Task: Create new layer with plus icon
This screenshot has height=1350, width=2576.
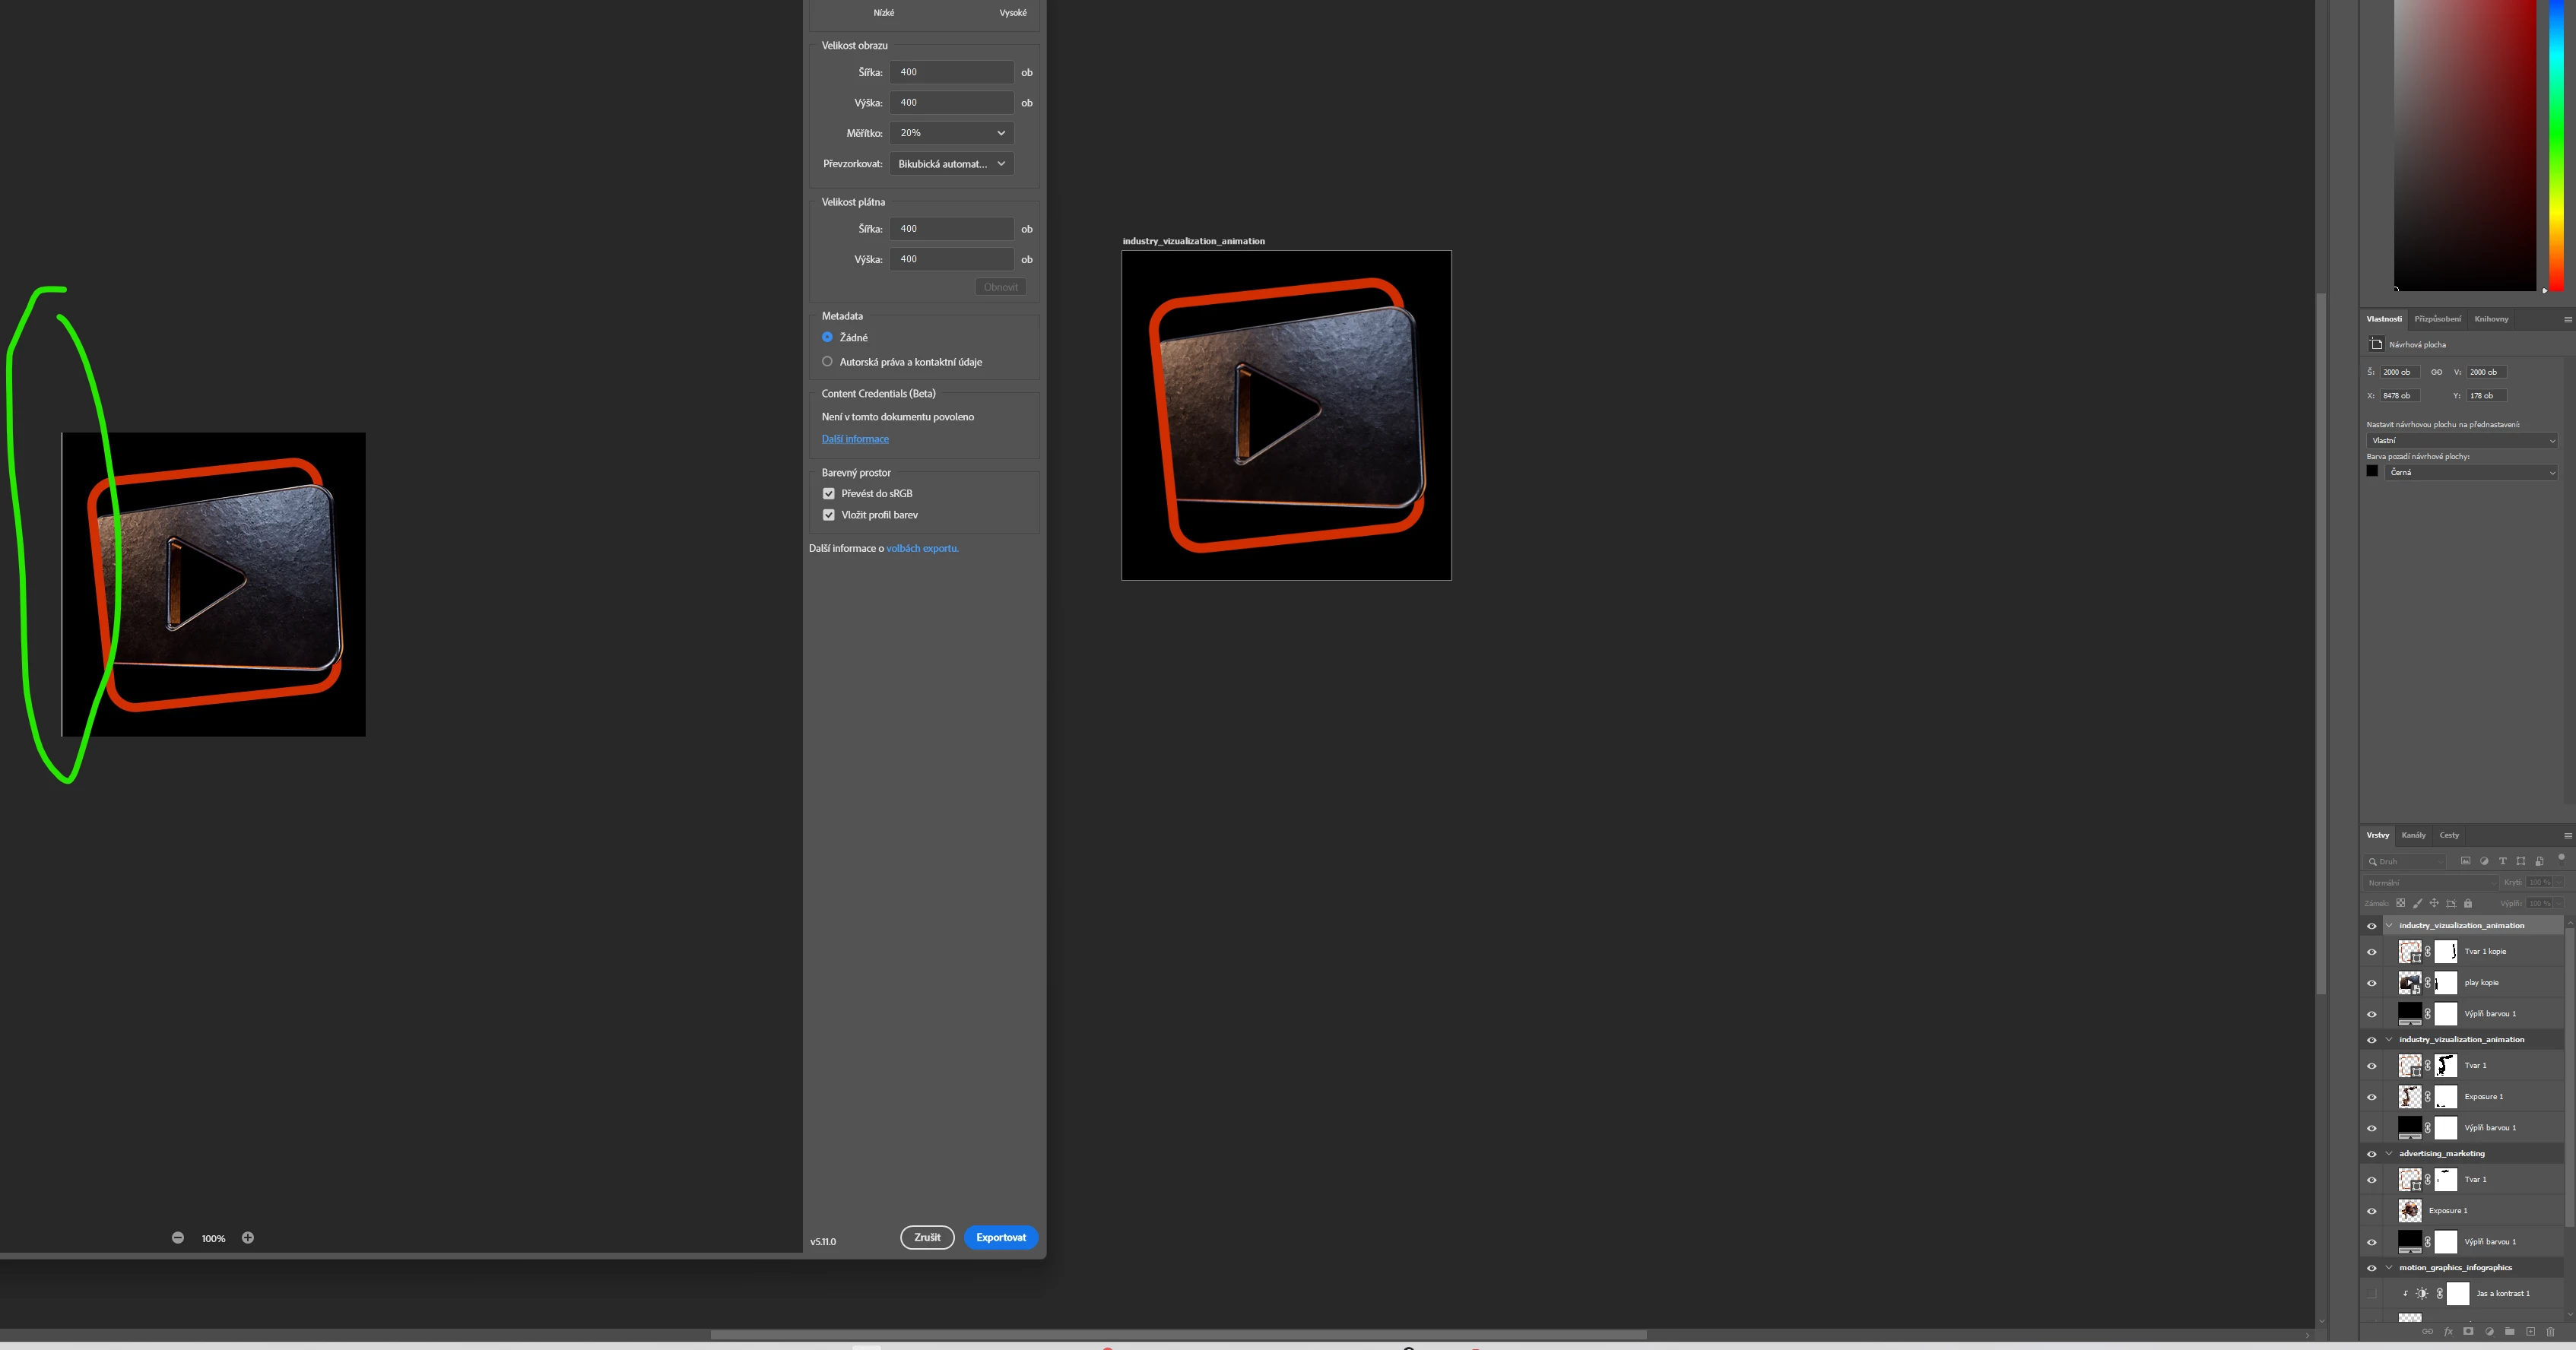Action: [2531, 1332]
